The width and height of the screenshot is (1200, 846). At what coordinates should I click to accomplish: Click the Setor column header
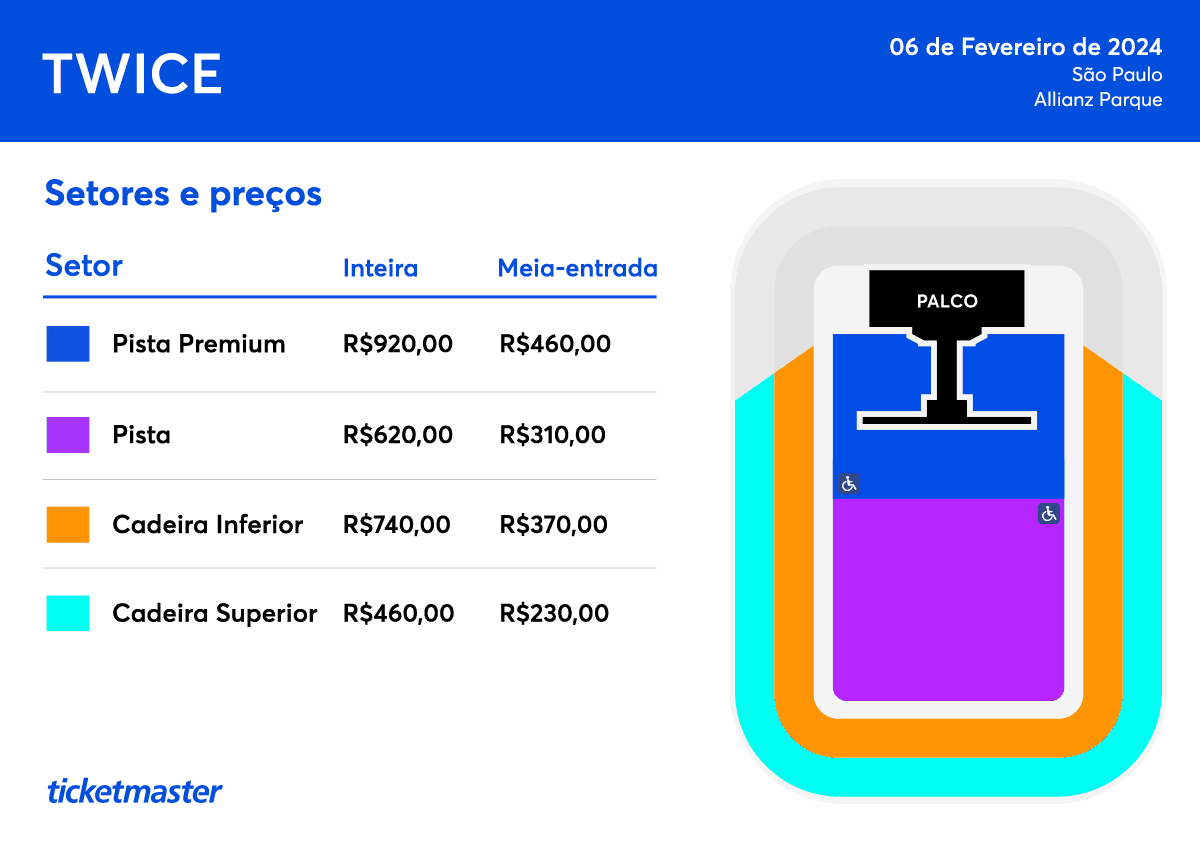[x=84, y=266]
